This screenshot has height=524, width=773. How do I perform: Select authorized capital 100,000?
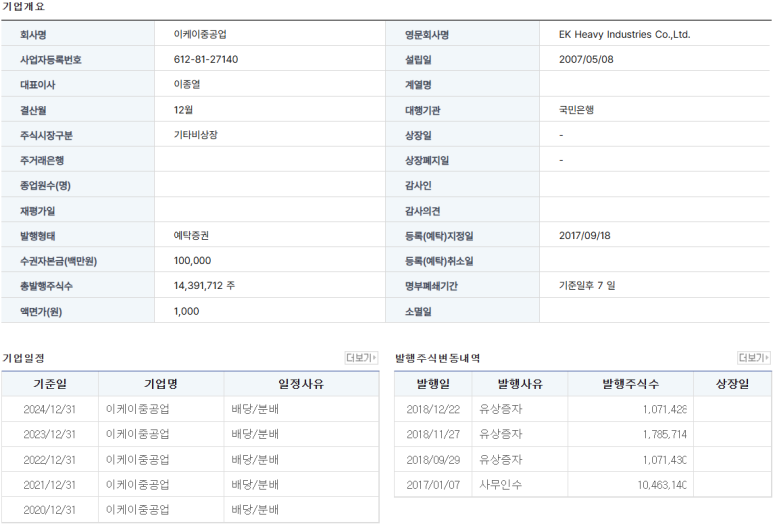click(192, 261)
